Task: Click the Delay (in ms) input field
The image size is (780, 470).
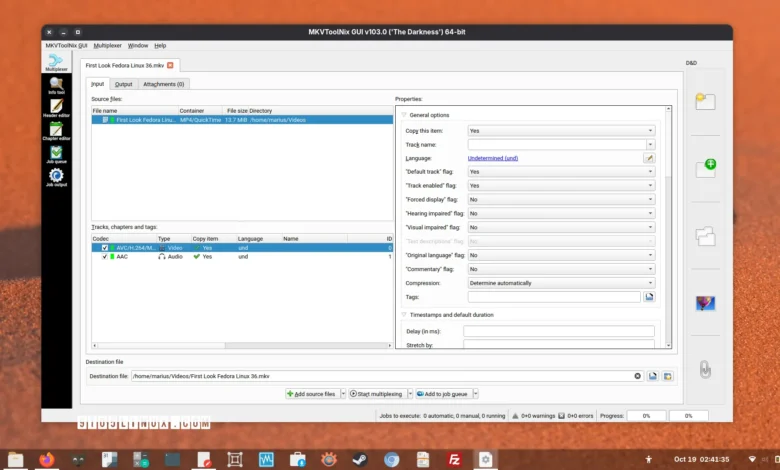Action: (559, 331)
